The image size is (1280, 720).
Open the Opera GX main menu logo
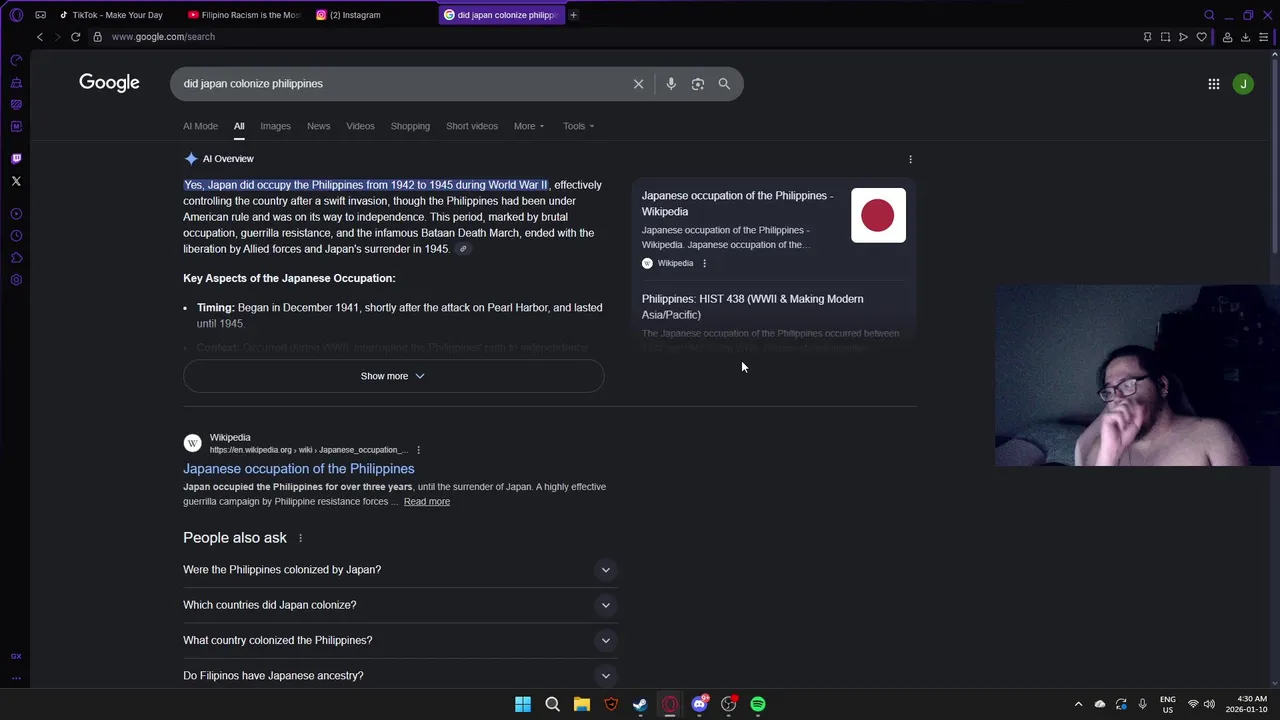coord(16,15)
